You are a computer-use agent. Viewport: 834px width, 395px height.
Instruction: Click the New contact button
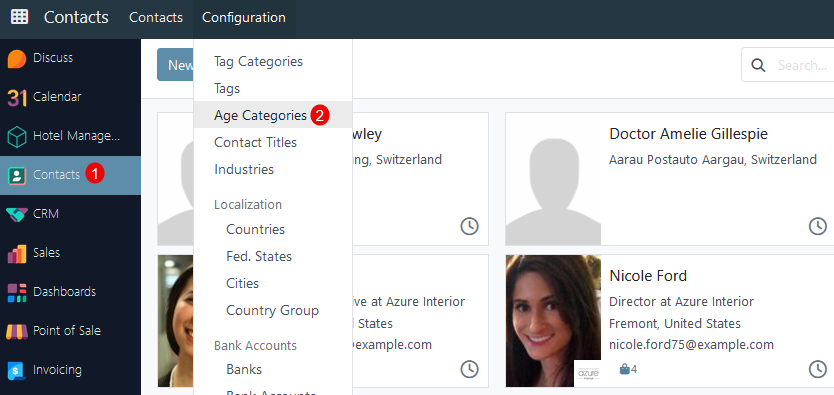coord(176,65)
